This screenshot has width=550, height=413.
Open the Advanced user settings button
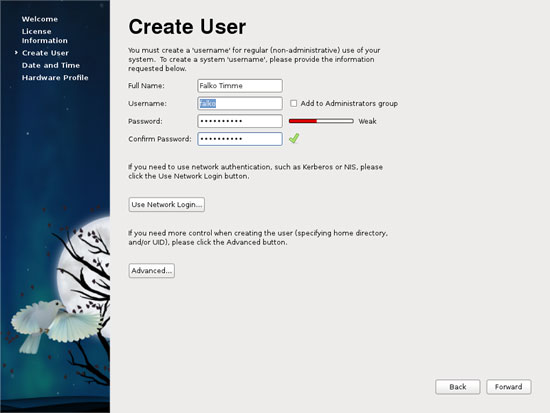click(152, 271)
